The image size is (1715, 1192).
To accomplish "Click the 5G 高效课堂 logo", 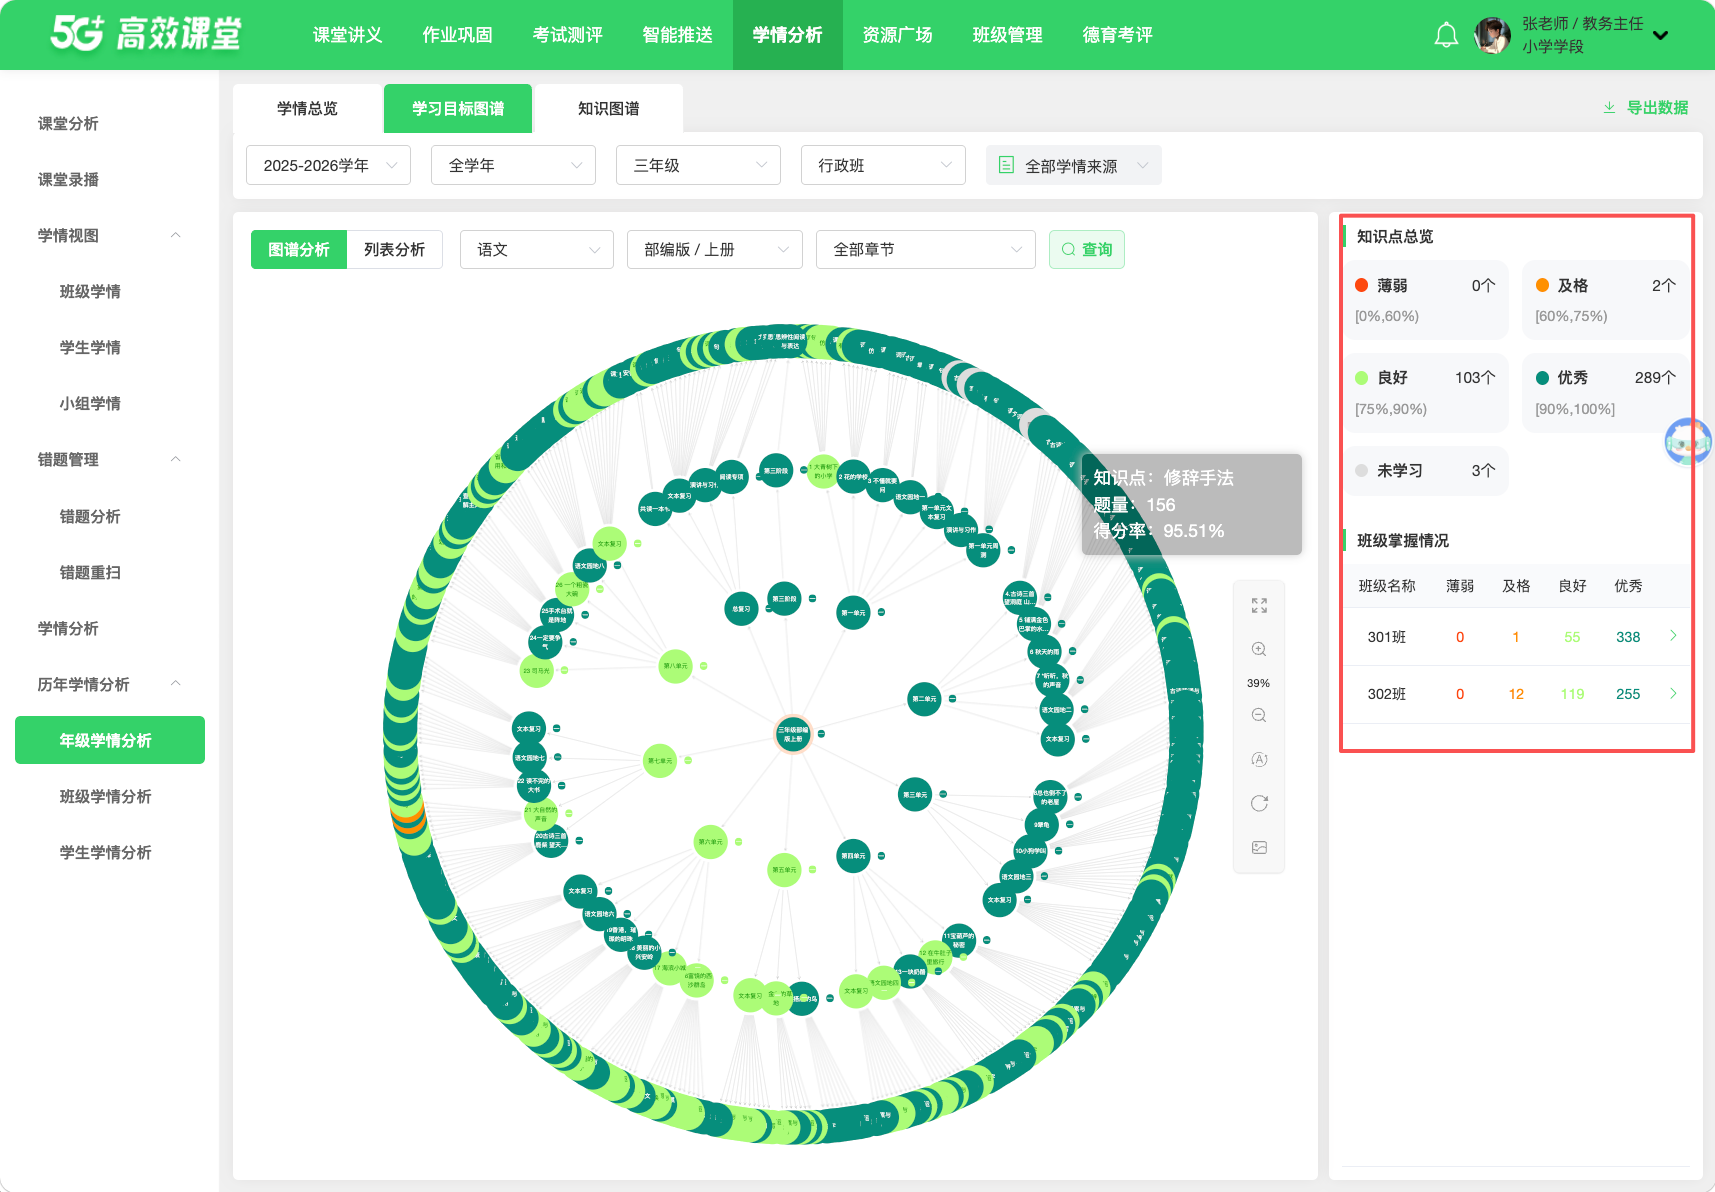I will [146, 34].
